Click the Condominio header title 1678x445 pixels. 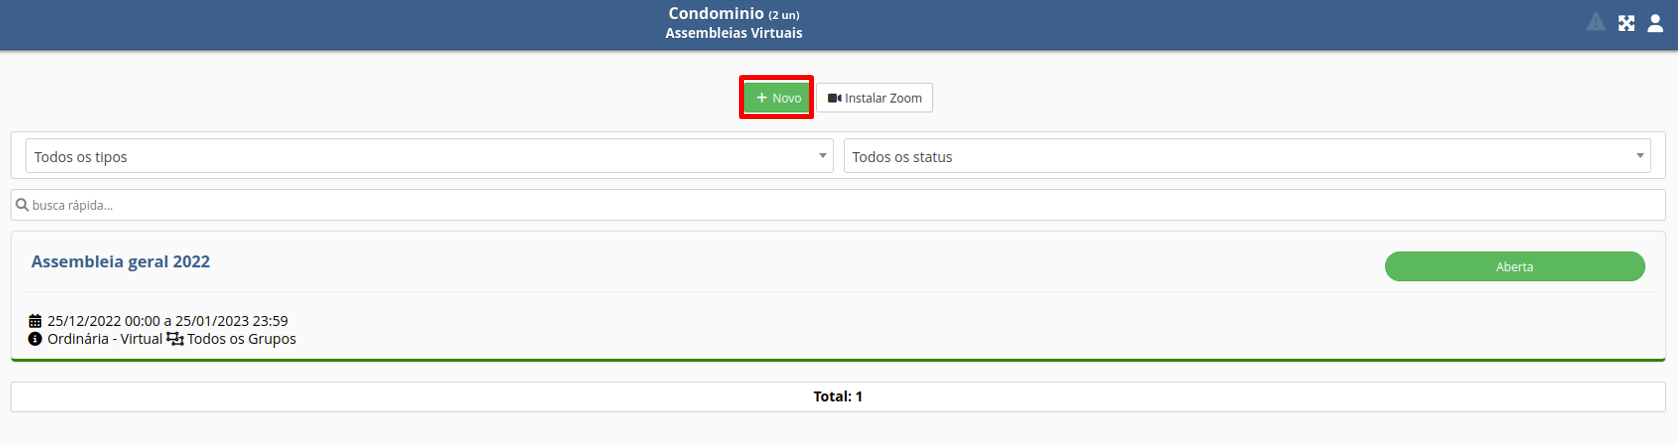(x=716, y=14)
